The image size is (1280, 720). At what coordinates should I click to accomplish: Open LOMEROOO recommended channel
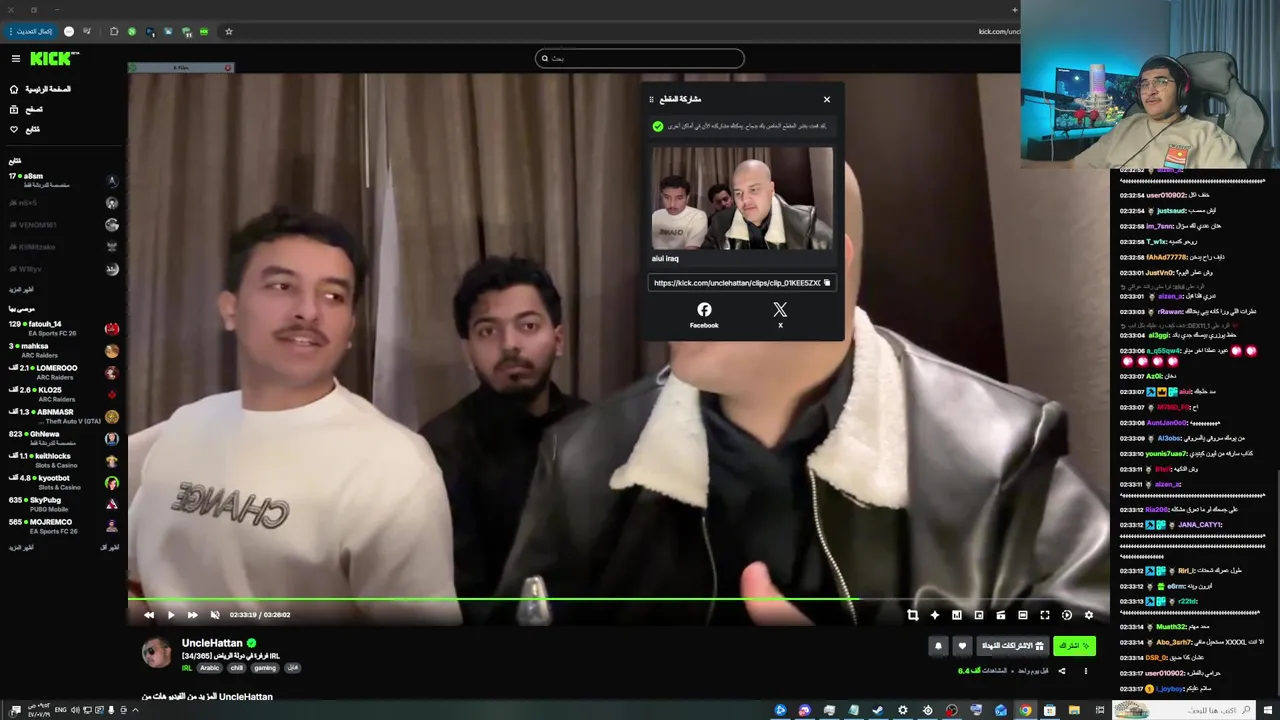point(64,372)
